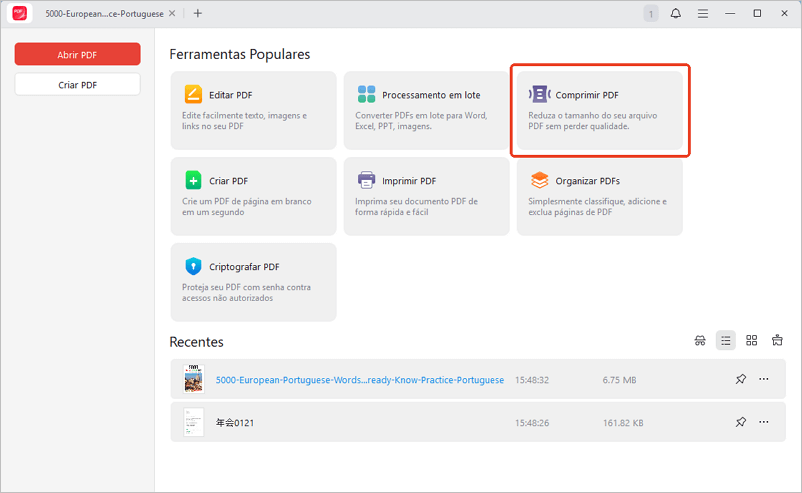This screenshot has width=802, height=493.
Task: Click the numbered badge in title bar
Action: [651, 14]
